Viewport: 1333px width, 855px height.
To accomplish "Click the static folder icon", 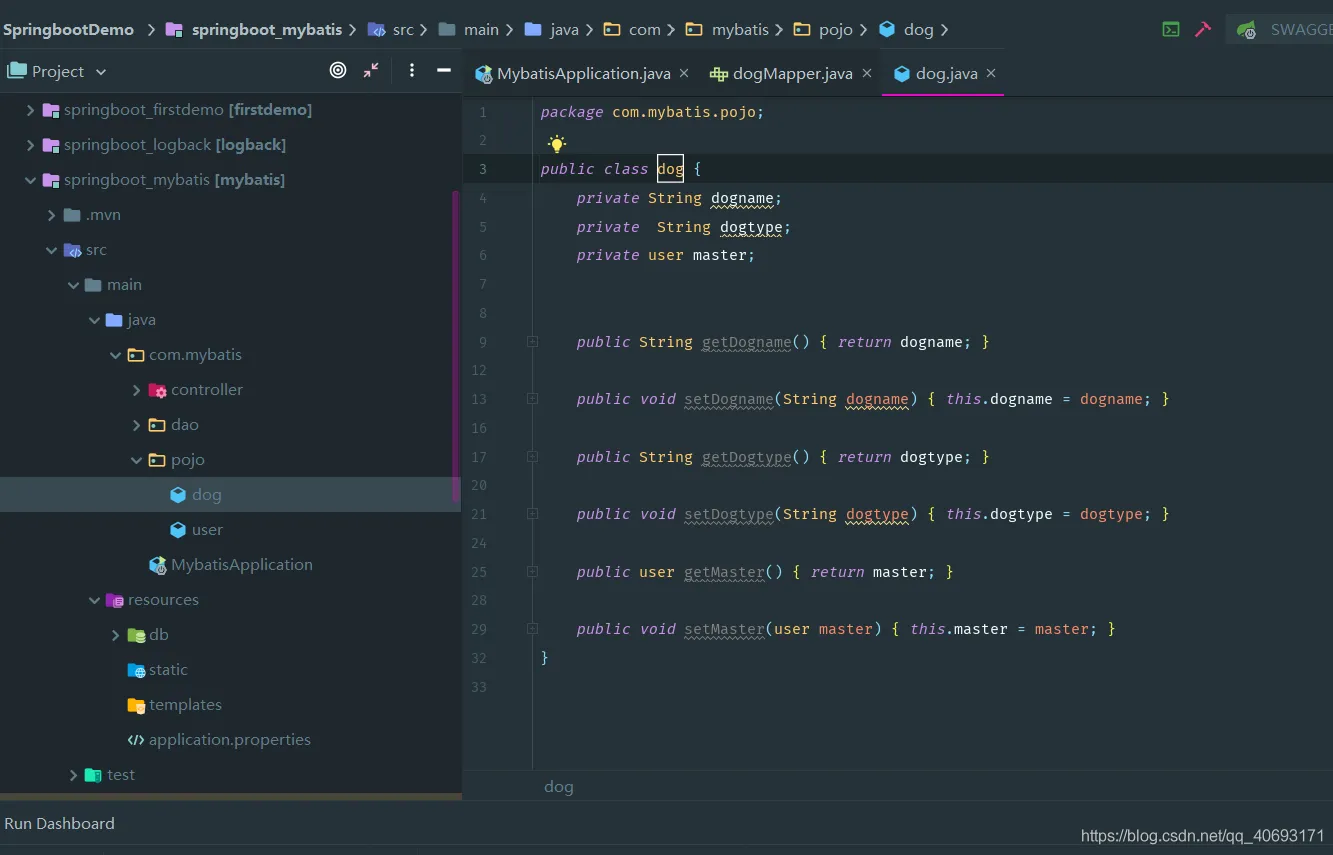I will tap(136, 670).
